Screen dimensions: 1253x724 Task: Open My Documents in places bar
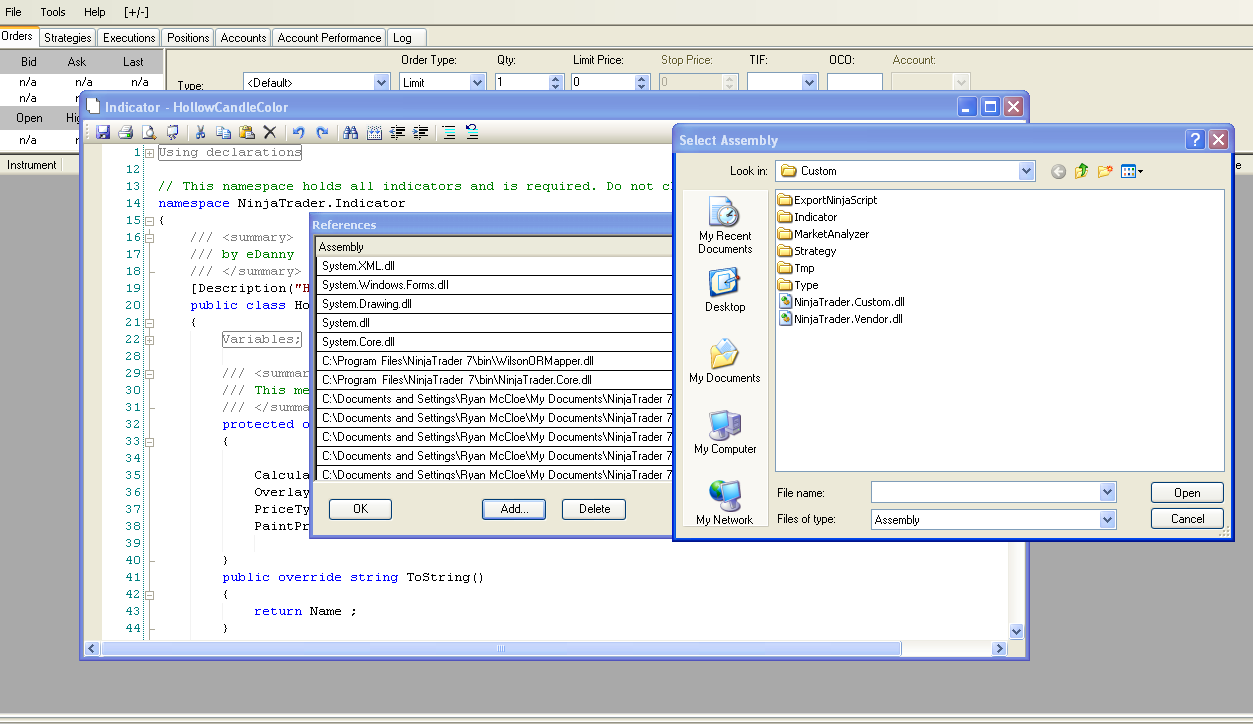pos(725,361)
